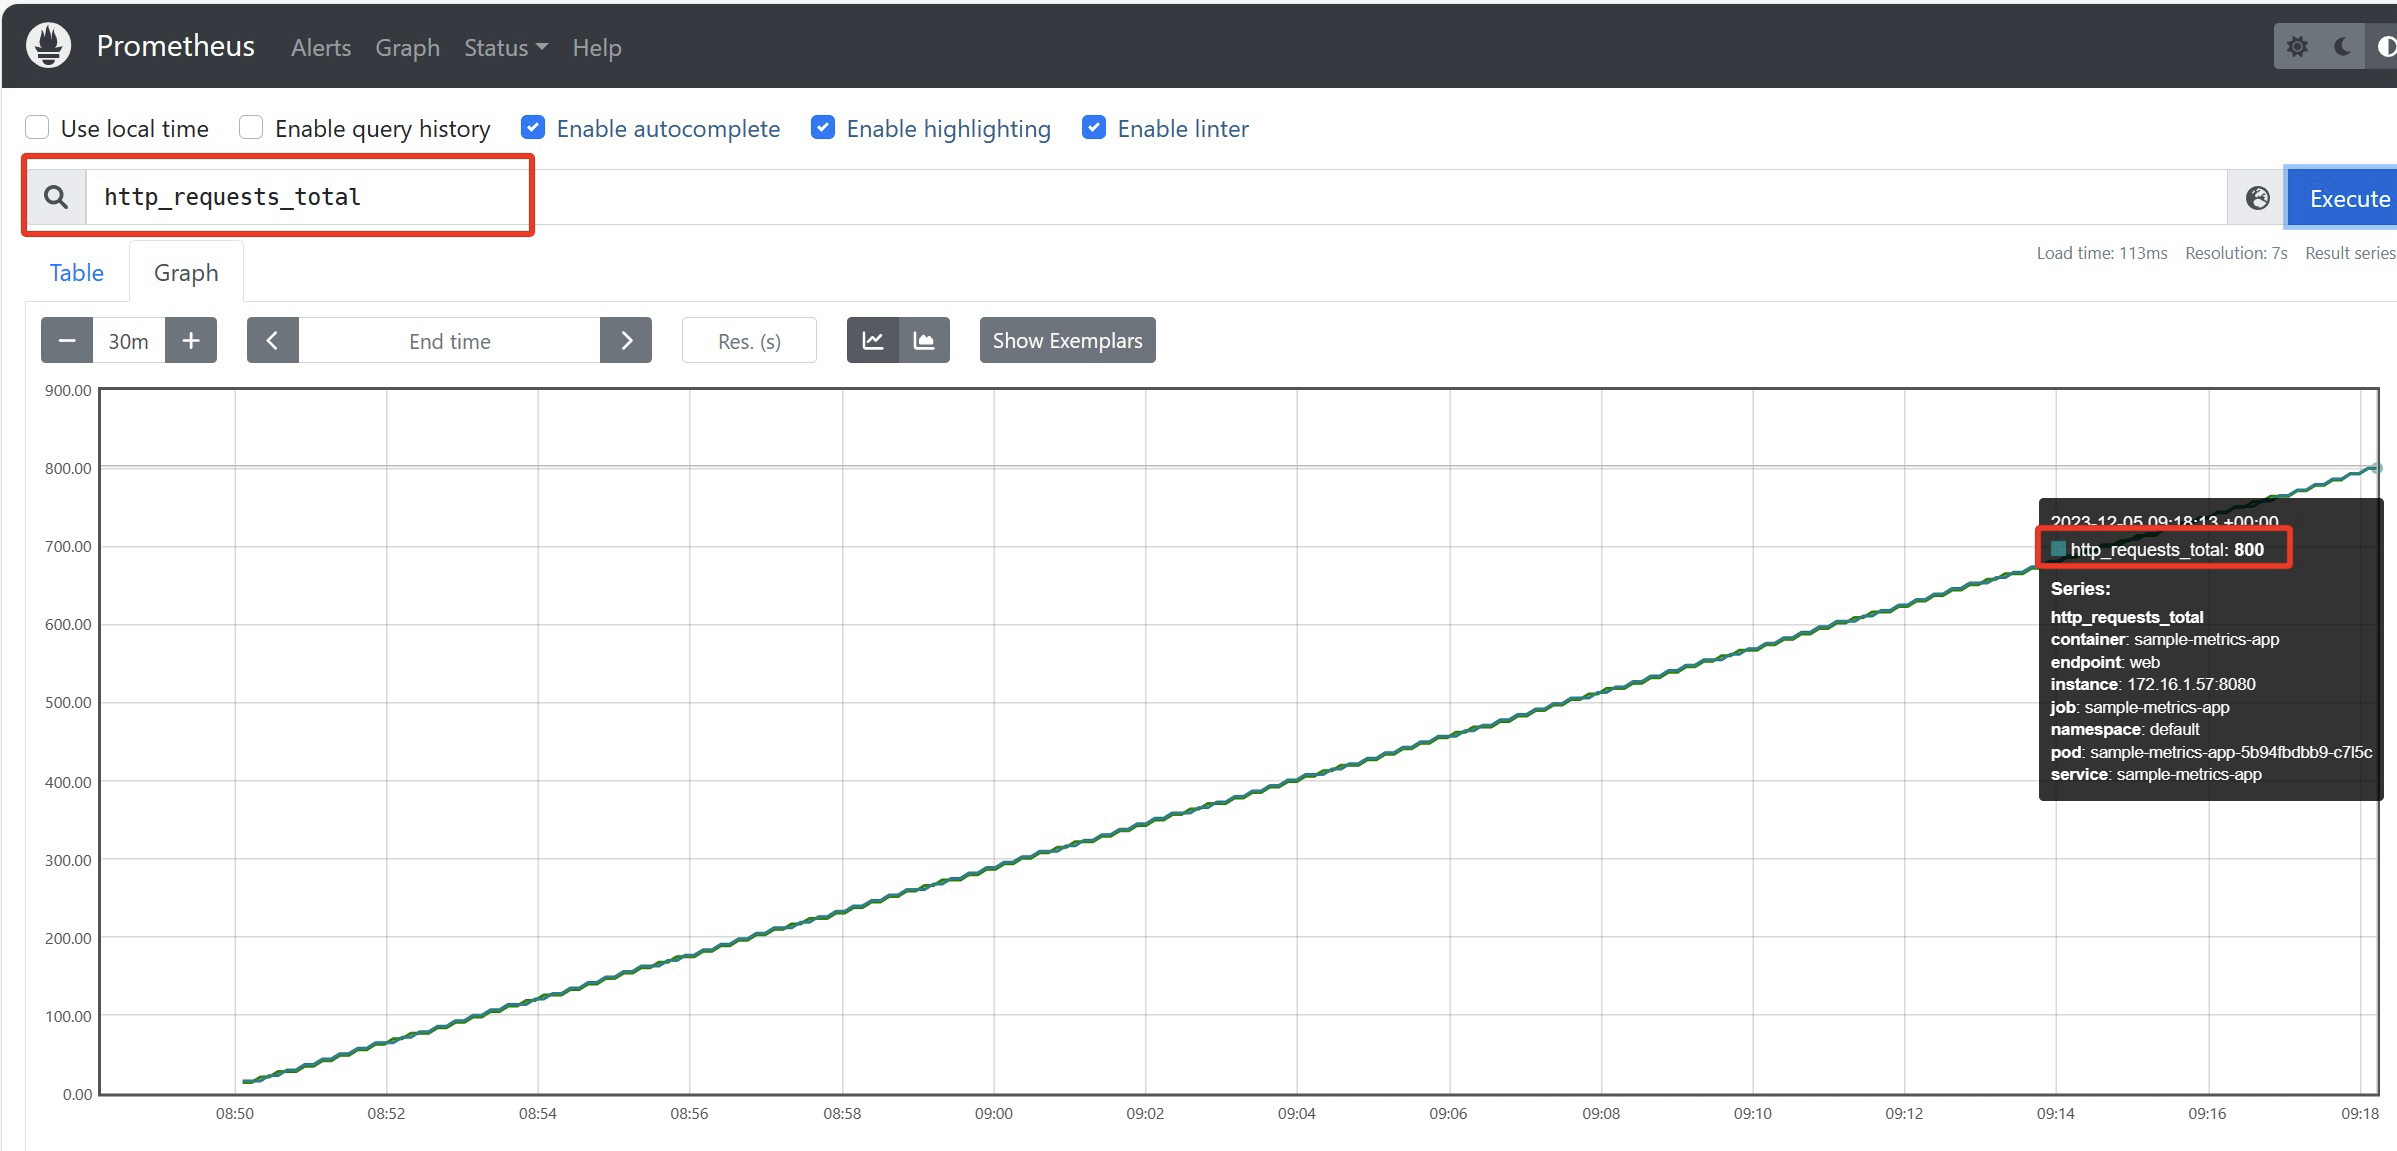Check the Enable query history box

tap(251, 128)
